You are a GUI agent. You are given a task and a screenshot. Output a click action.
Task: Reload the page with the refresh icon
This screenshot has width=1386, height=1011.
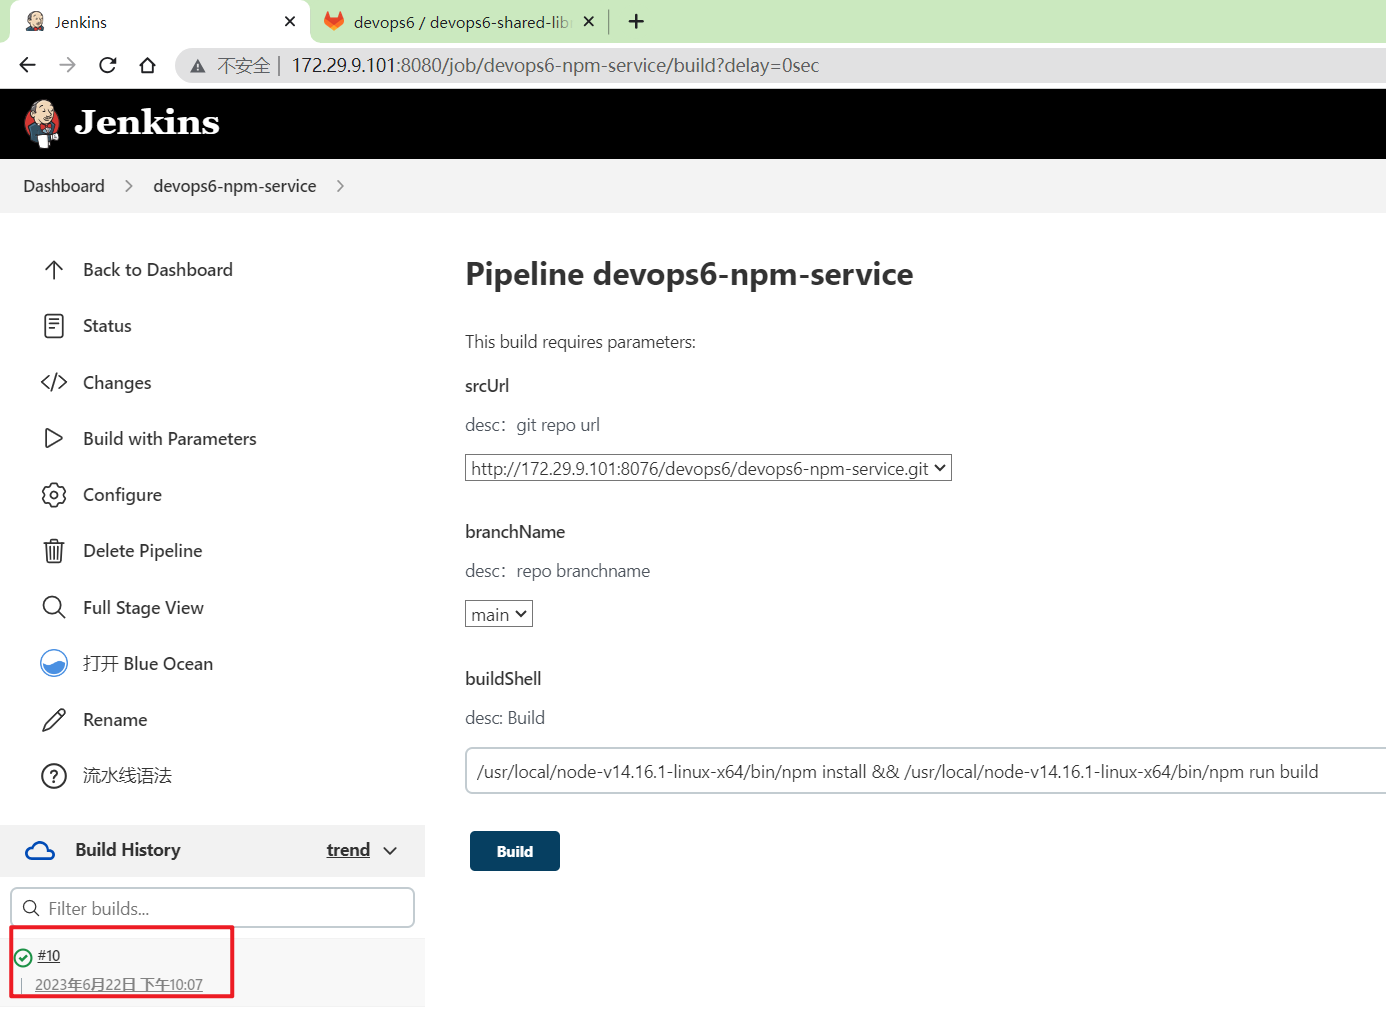[x=108, y=65]
